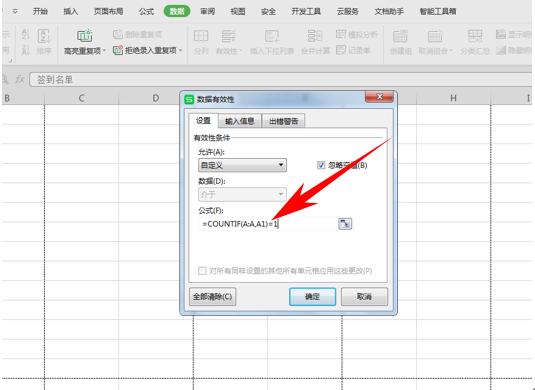Switch to the 页面布局 tab
The height and width of the screenshot is (390, 535).
[x=108, y=11]
